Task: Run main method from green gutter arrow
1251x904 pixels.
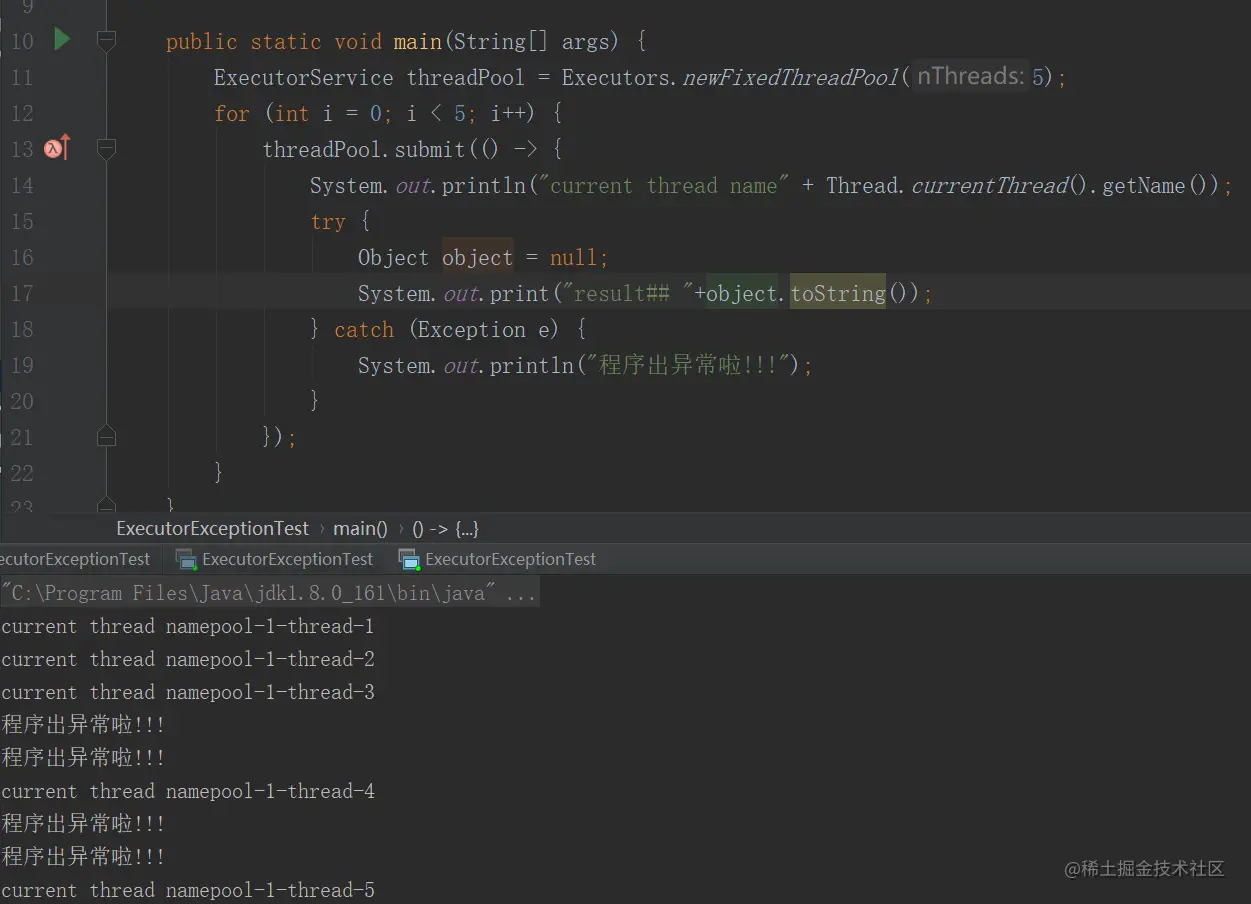Action: coord(62,40)
